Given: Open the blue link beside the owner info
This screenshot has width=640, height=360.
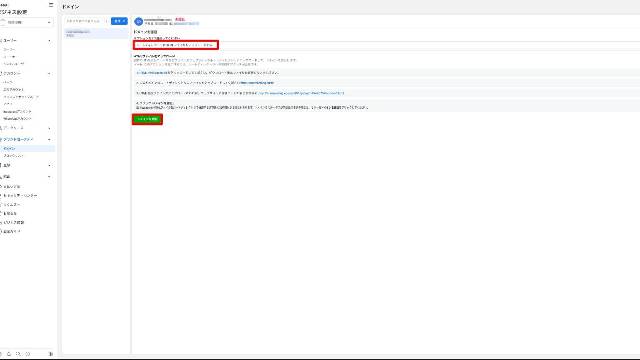Looking at the screenshot, I should (x=187, y=24).
